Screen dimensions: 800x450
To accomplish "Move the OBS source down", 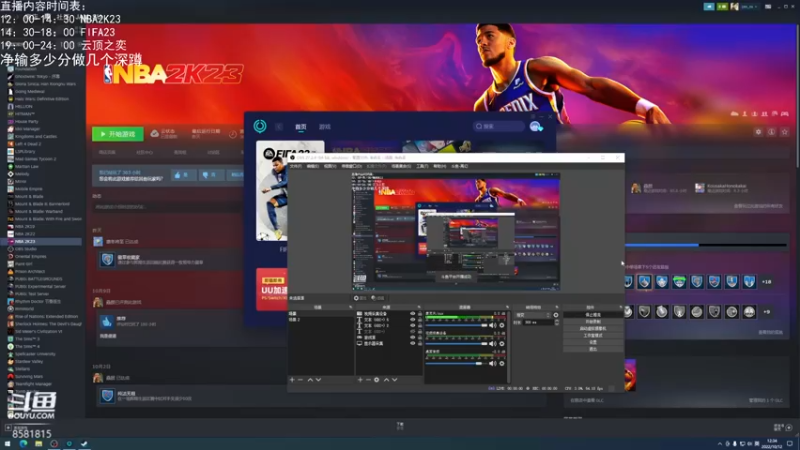I will (x=394, y=380).
